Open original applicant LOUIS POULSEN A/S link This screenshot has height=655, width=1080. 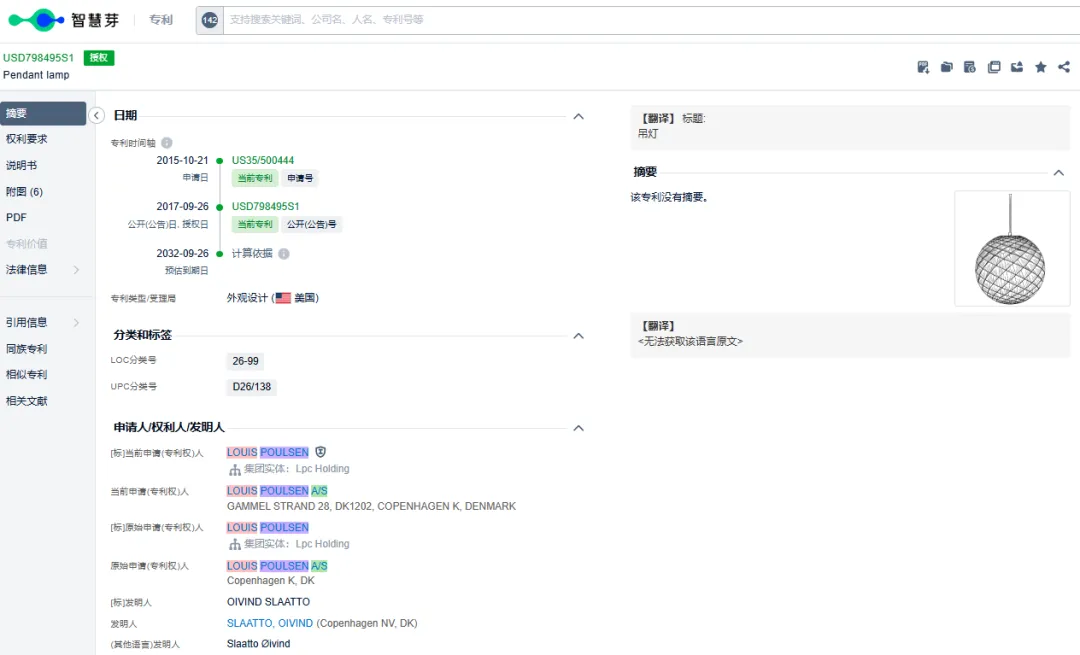(x=277, y=566)
